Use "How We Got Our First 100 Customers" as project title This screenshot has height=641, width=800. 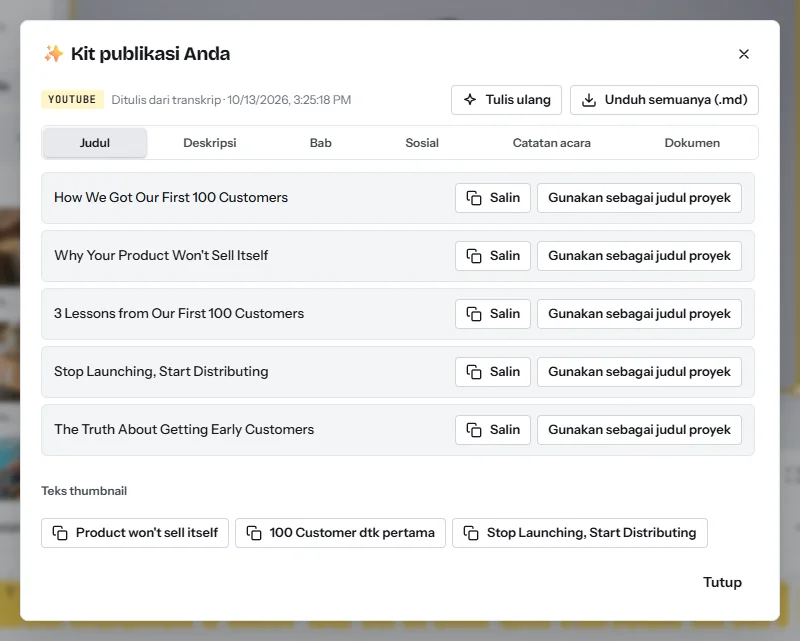point(639,198)
